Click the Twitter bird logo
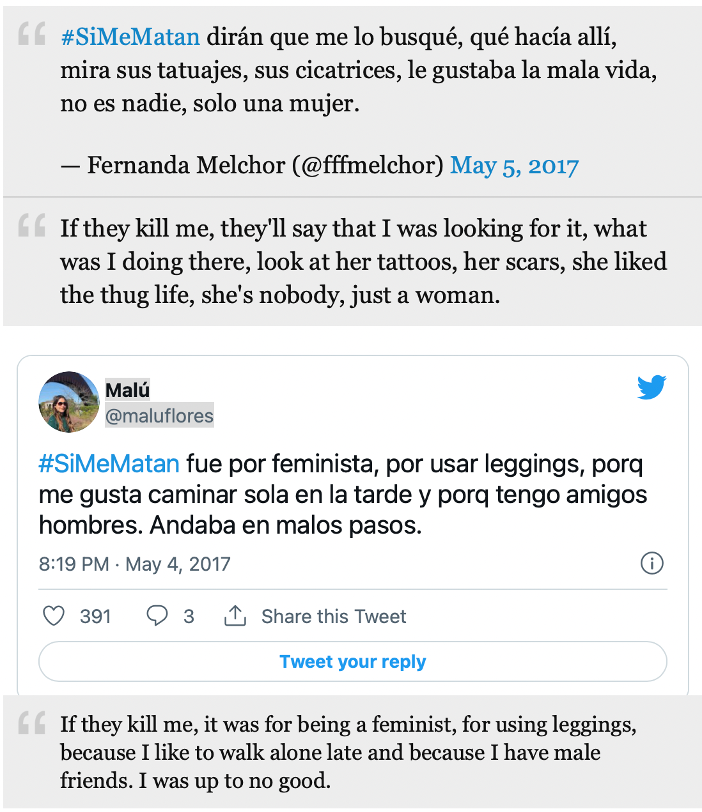Image resolution: width=702 pixels, height=812 pixels. click(x=651, y=387)
